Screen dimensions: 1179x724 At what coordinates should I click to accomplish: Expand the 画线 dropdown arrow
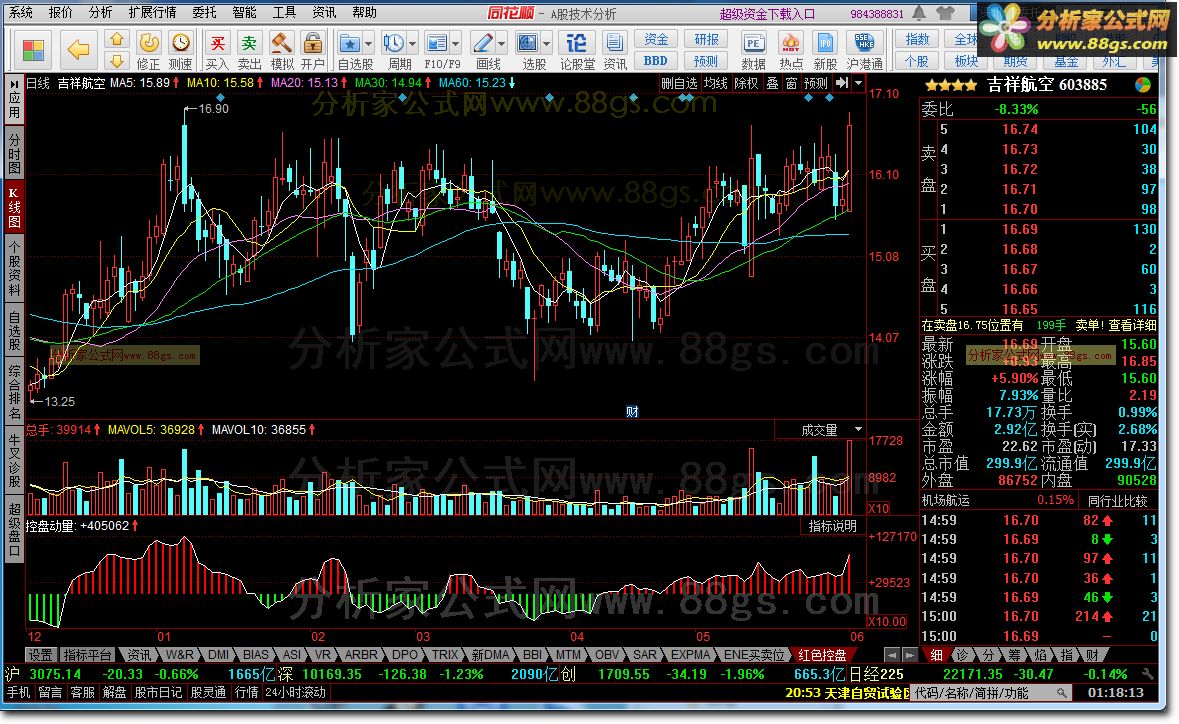(501, 44)
